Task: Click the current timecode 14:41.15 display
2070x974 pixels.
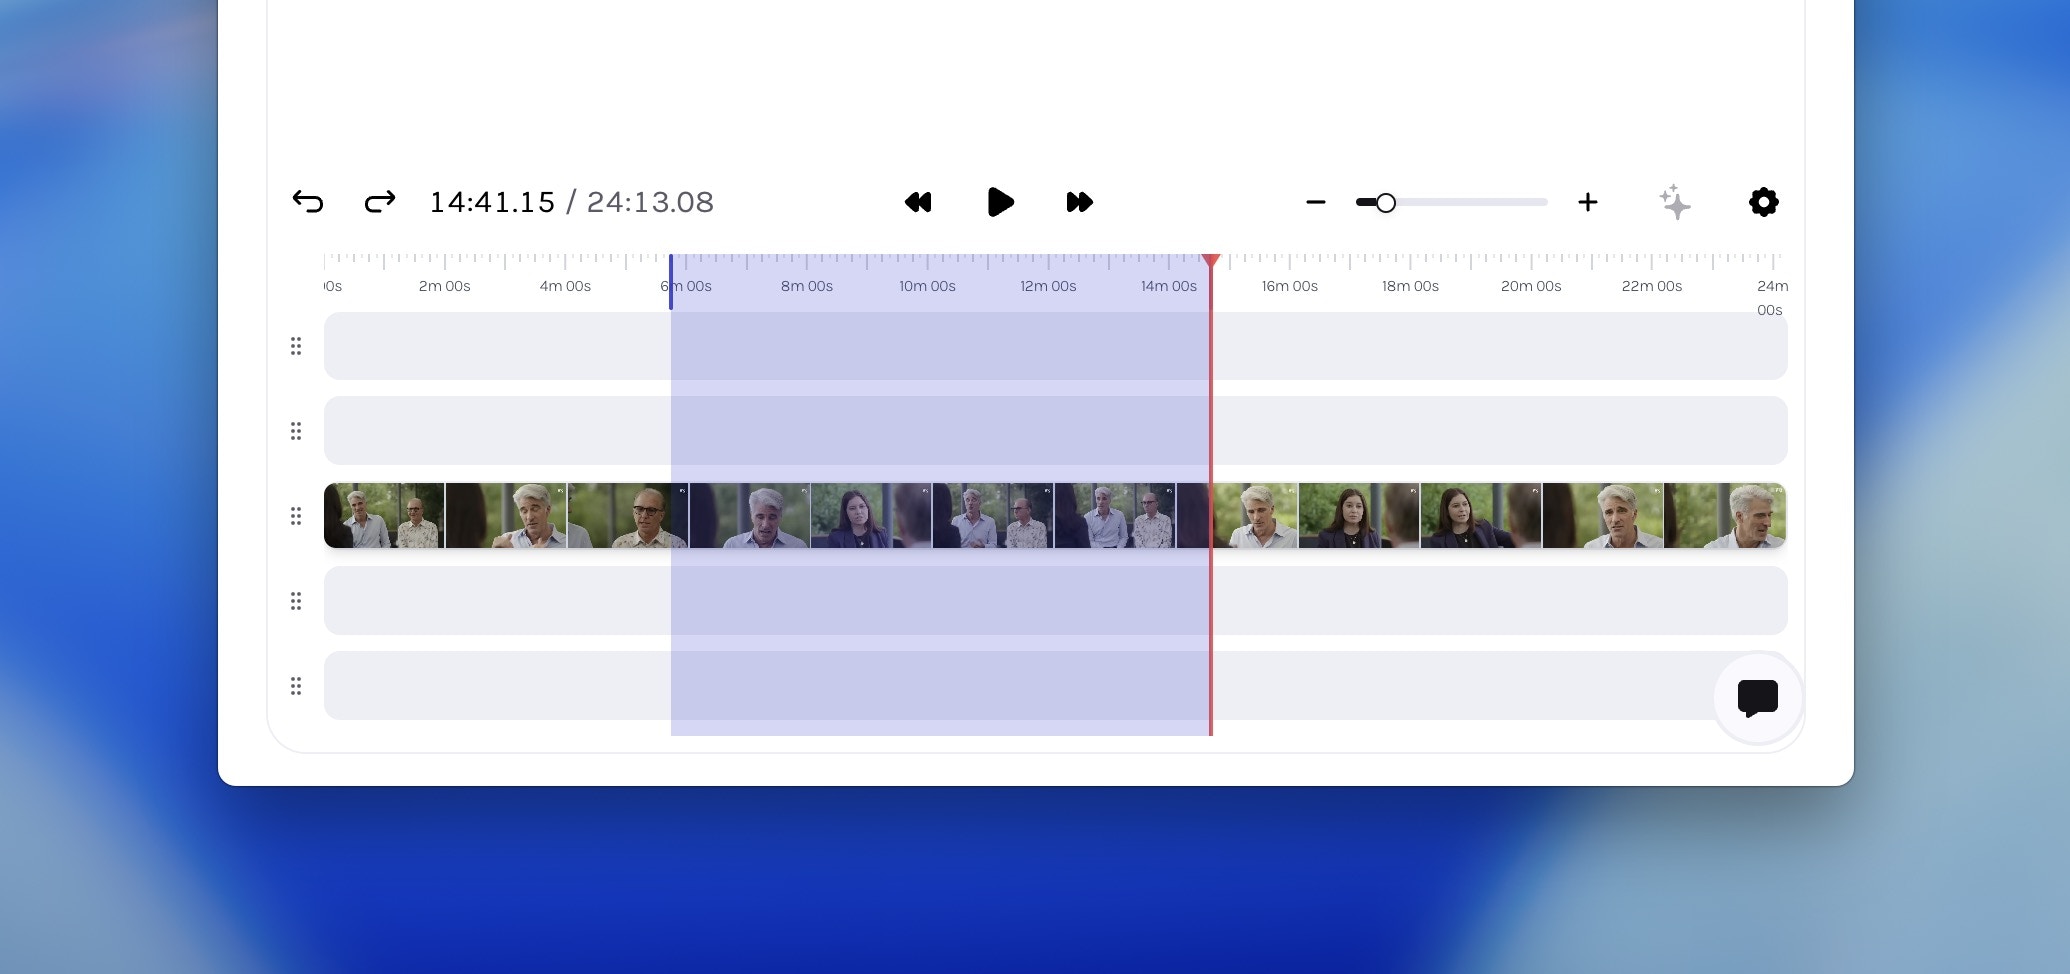Action: tap(492, 202)
